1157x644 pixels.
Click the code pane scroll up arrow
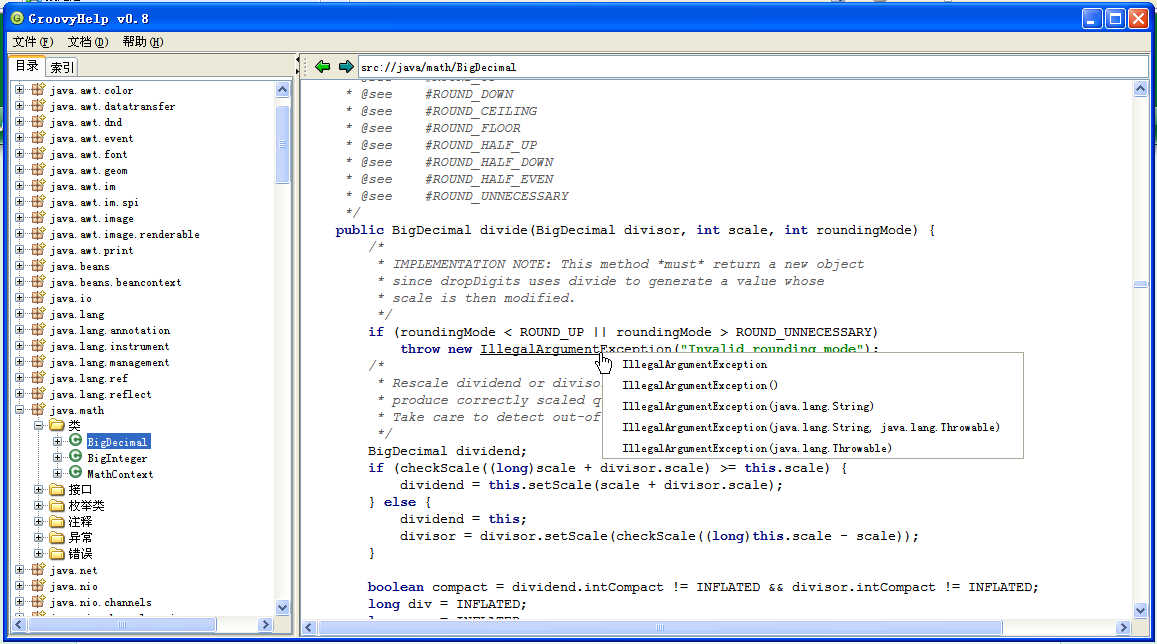[1140, 89]
